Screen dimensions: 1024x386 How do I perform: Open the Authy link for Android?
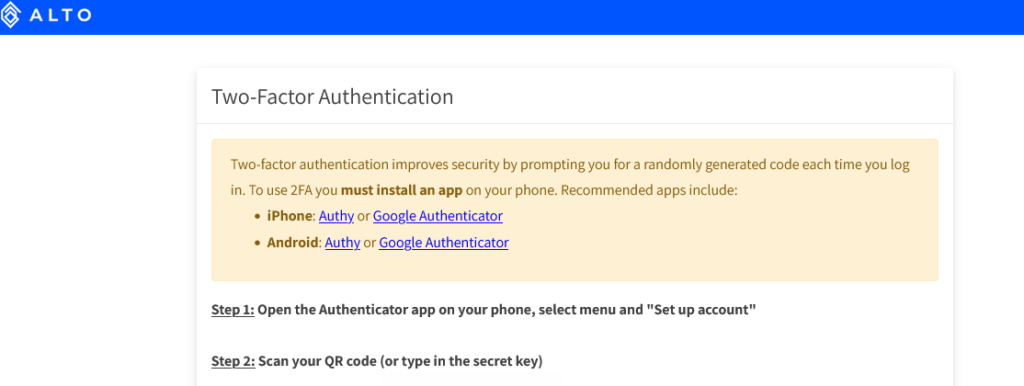342,242
